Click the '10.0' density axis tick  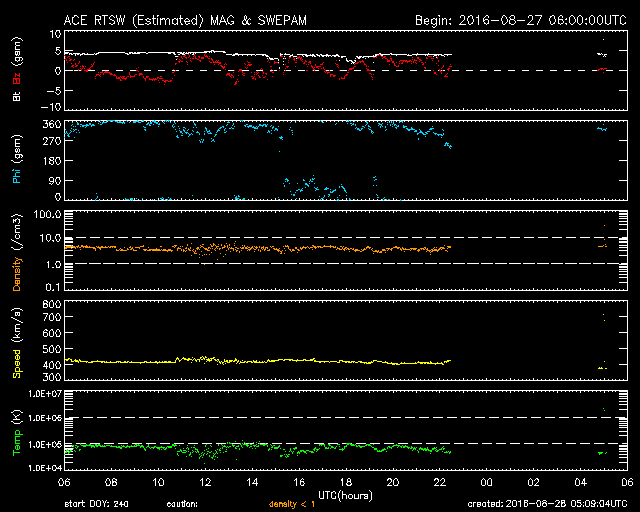pyautogui.click(x=50, y=238)
